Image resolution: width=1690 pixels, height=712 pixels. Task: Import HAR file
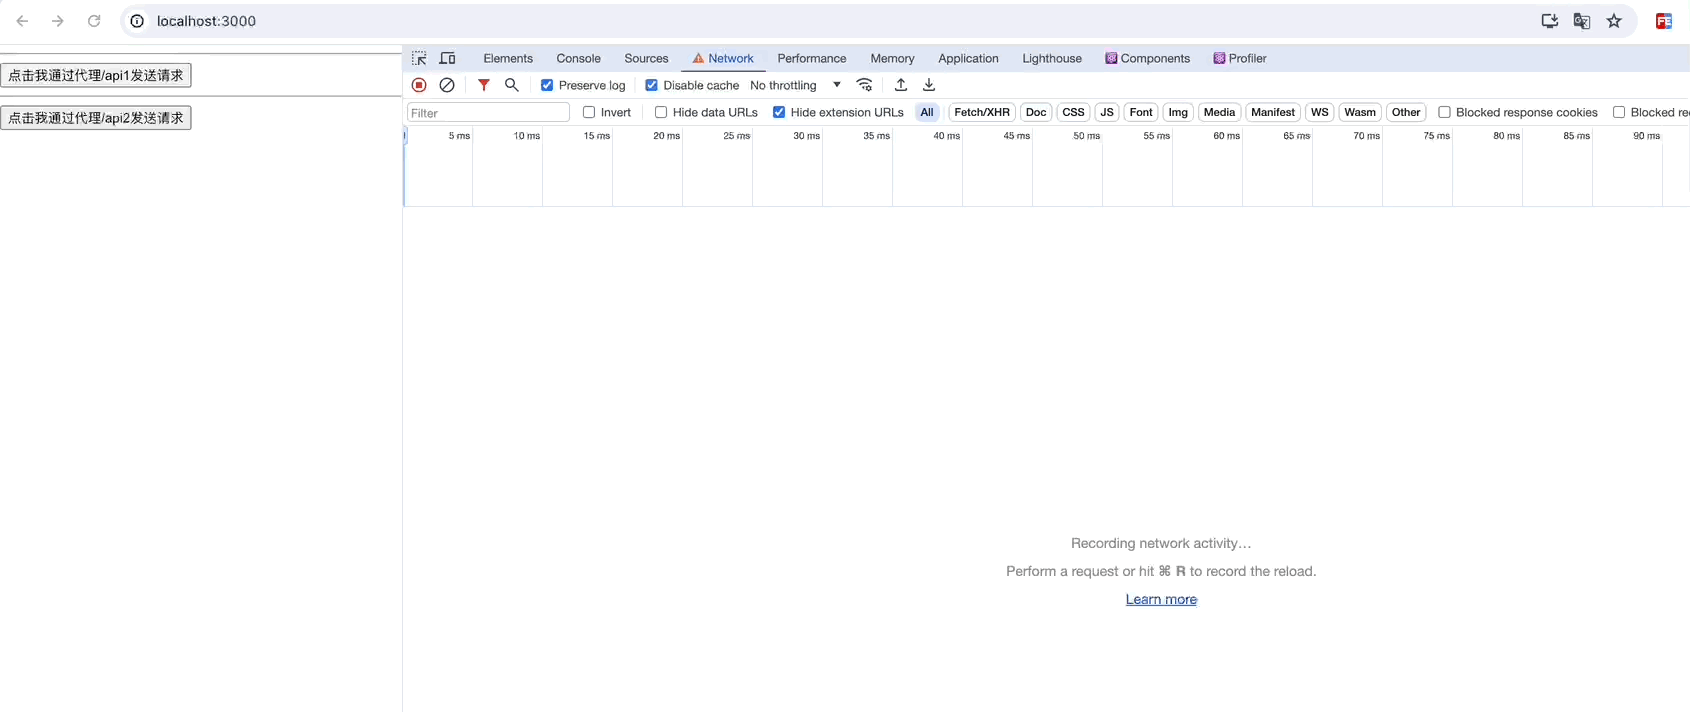point(901,85)
